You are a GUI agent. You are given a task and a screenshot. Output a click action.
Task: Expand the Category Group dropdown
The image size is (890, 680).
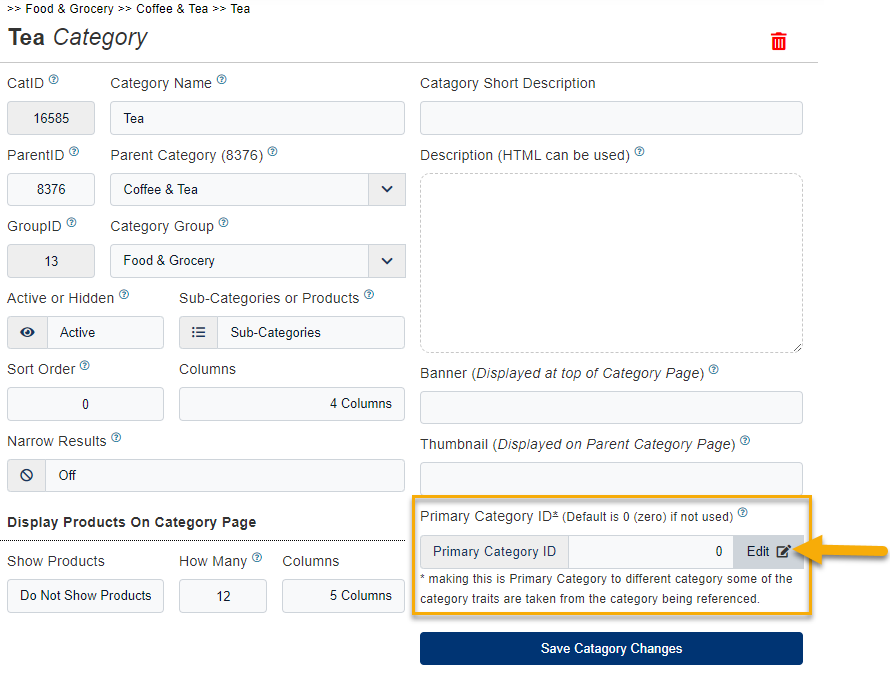(387, 261)
